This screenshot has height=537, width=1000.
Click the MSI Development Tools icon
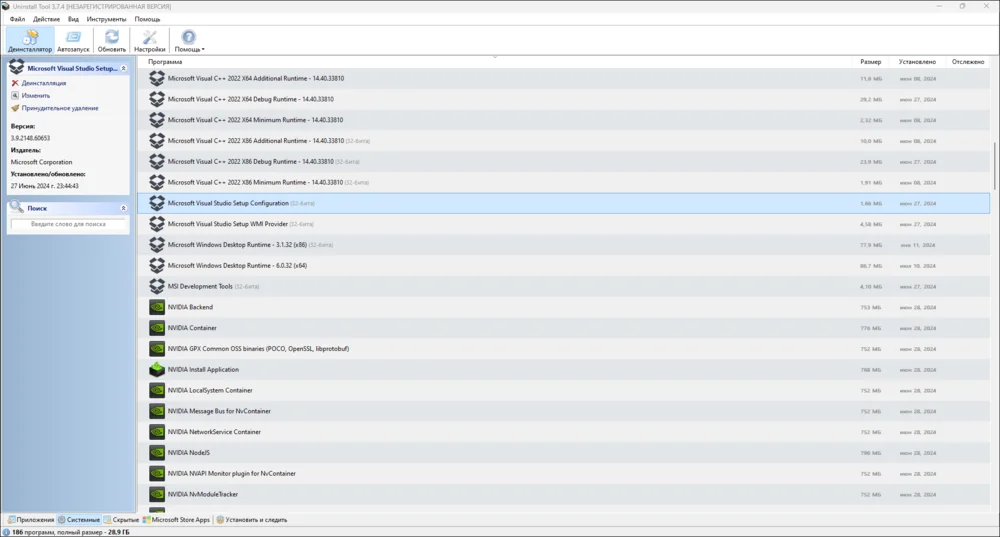point(157,286)
